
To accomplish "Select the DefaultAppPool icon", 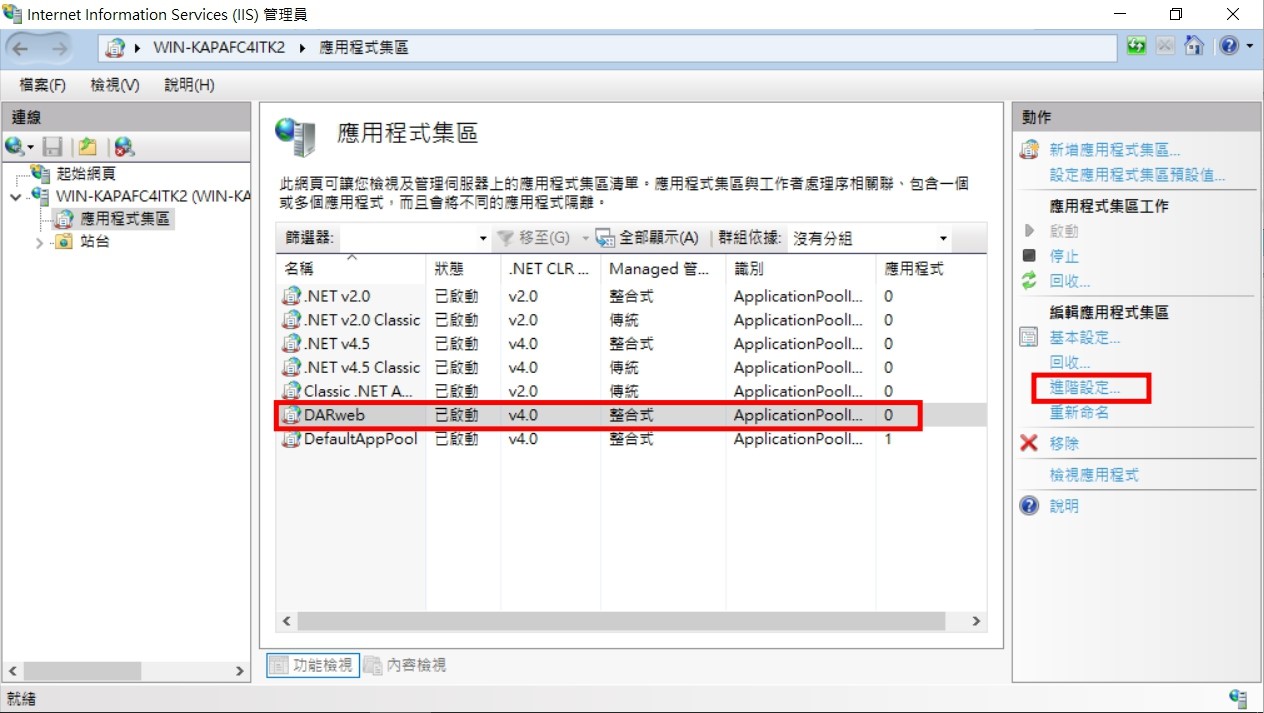I will (291, 439).
